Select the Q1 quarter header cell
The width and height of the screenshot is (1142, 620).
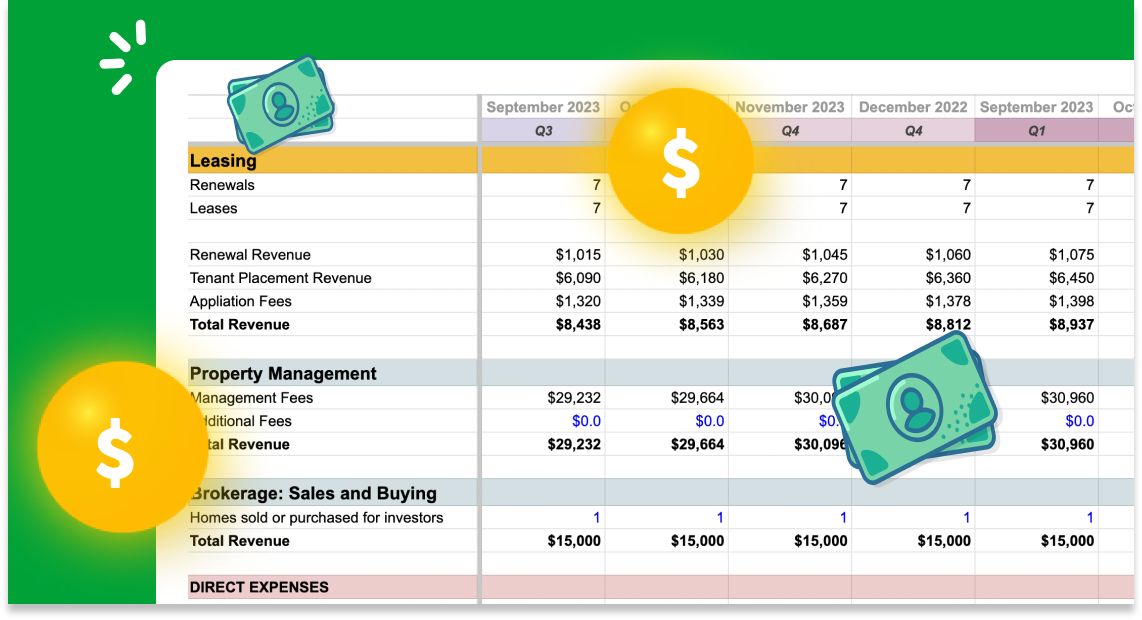tap(1037, 130)
